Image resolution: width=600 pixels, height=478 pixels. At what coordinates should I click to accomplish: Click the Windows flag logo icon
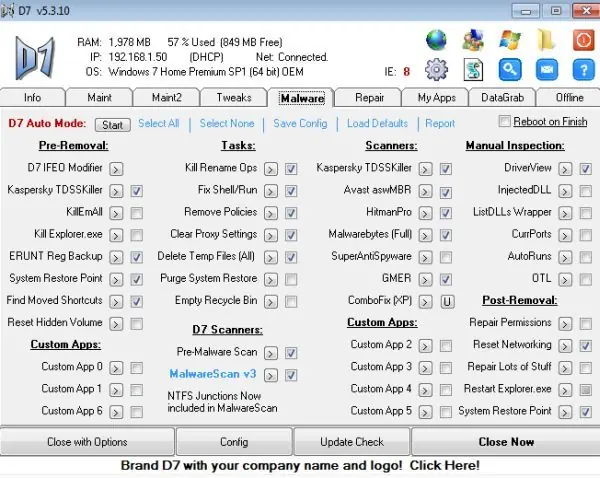click(x=510, y=40)
